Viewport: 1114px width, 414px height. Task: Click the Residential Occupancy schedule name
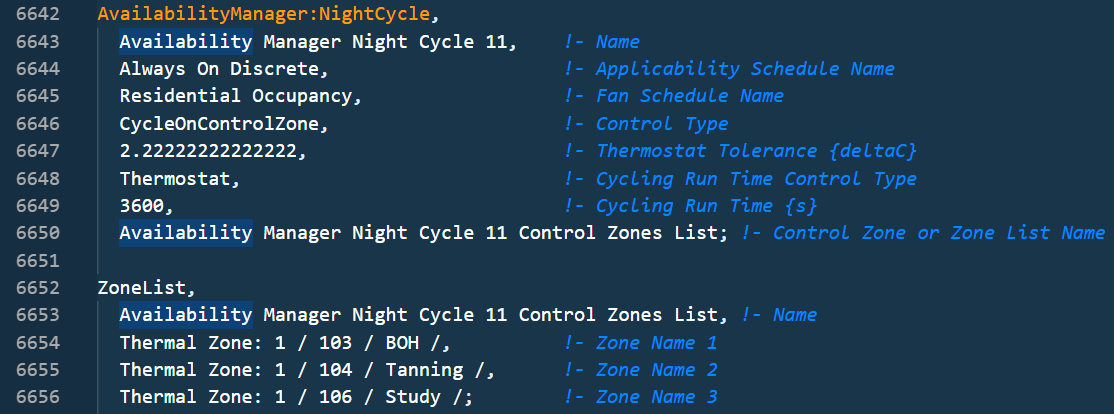point(241,96)
